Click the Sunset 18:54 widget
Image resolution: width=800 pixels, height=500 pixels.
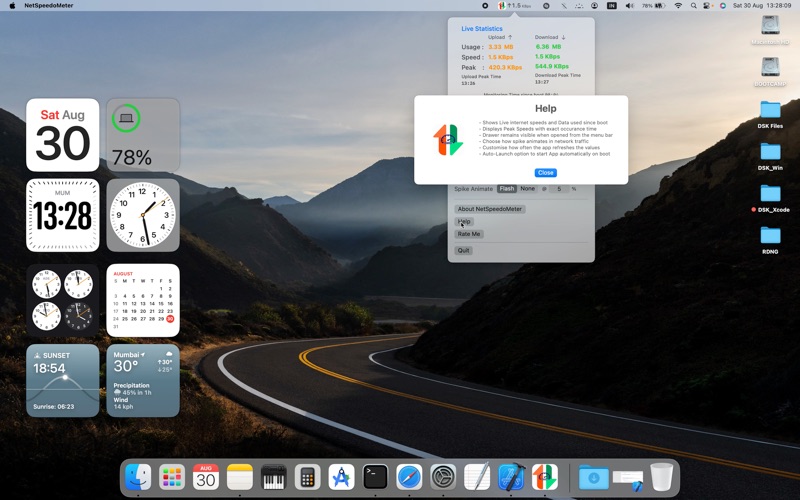[63, 381]
